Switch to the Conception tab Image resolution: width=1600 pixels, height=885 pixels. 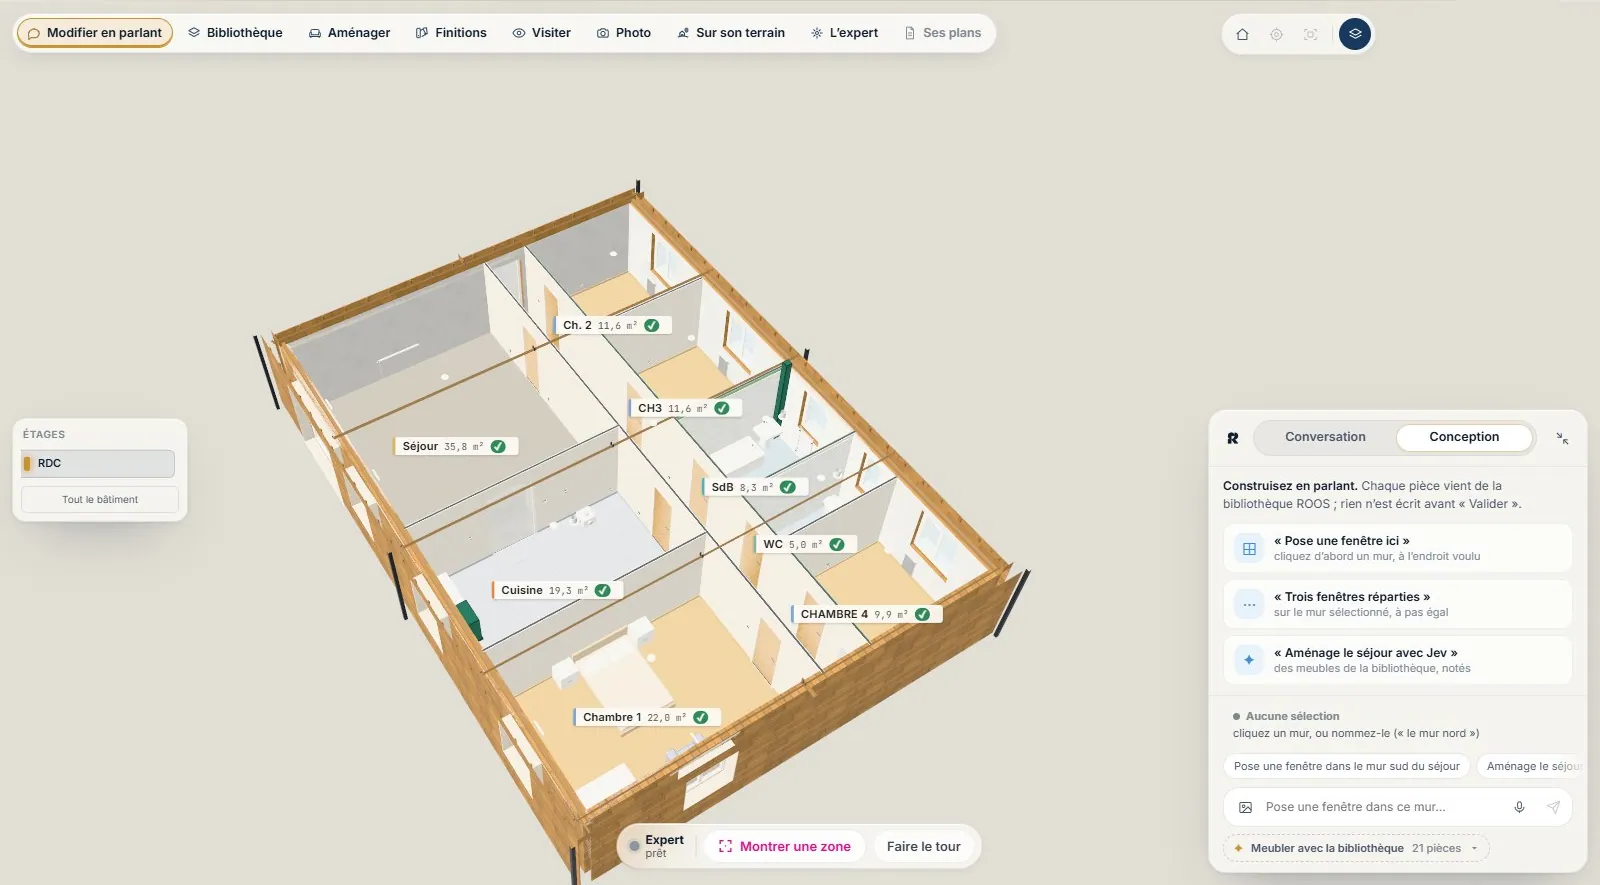(x=1464, y=437)
